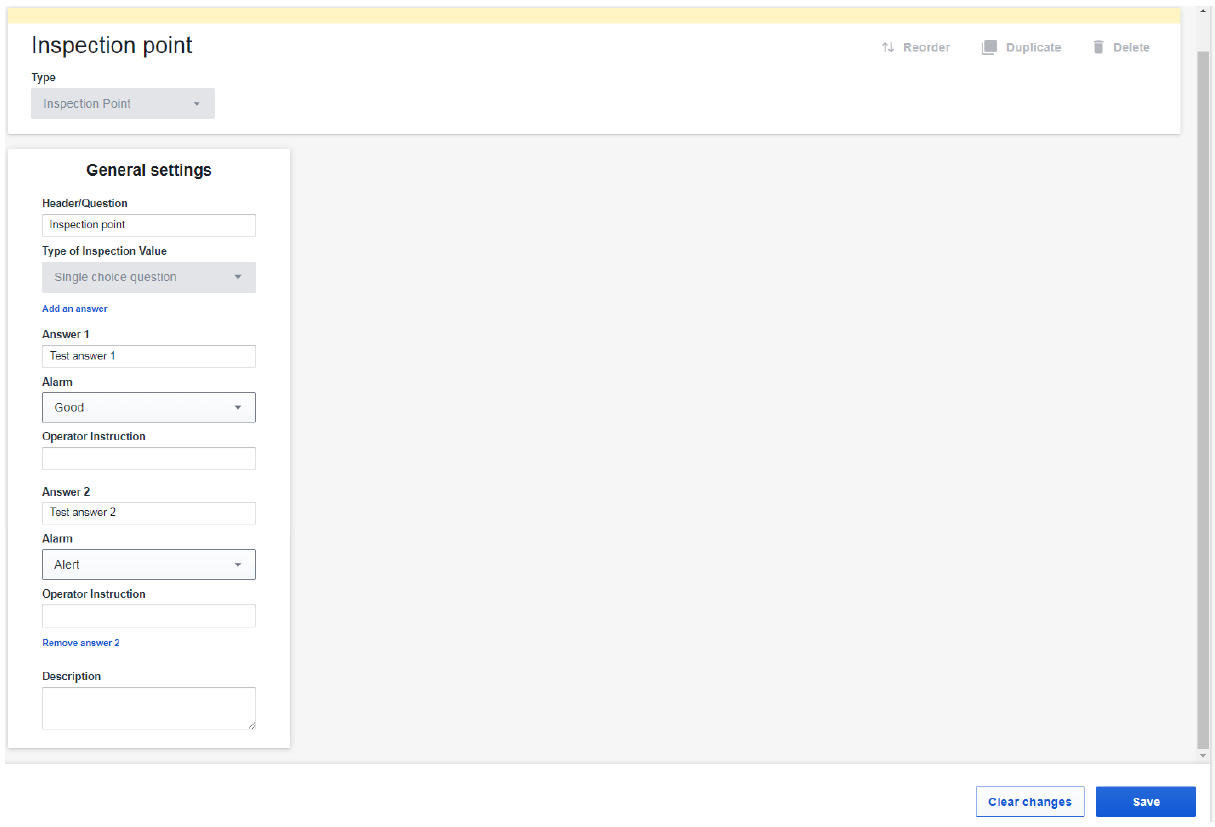1215x827 pixels.
Task: Click the Description text area
Action: (x=149, y=708)
